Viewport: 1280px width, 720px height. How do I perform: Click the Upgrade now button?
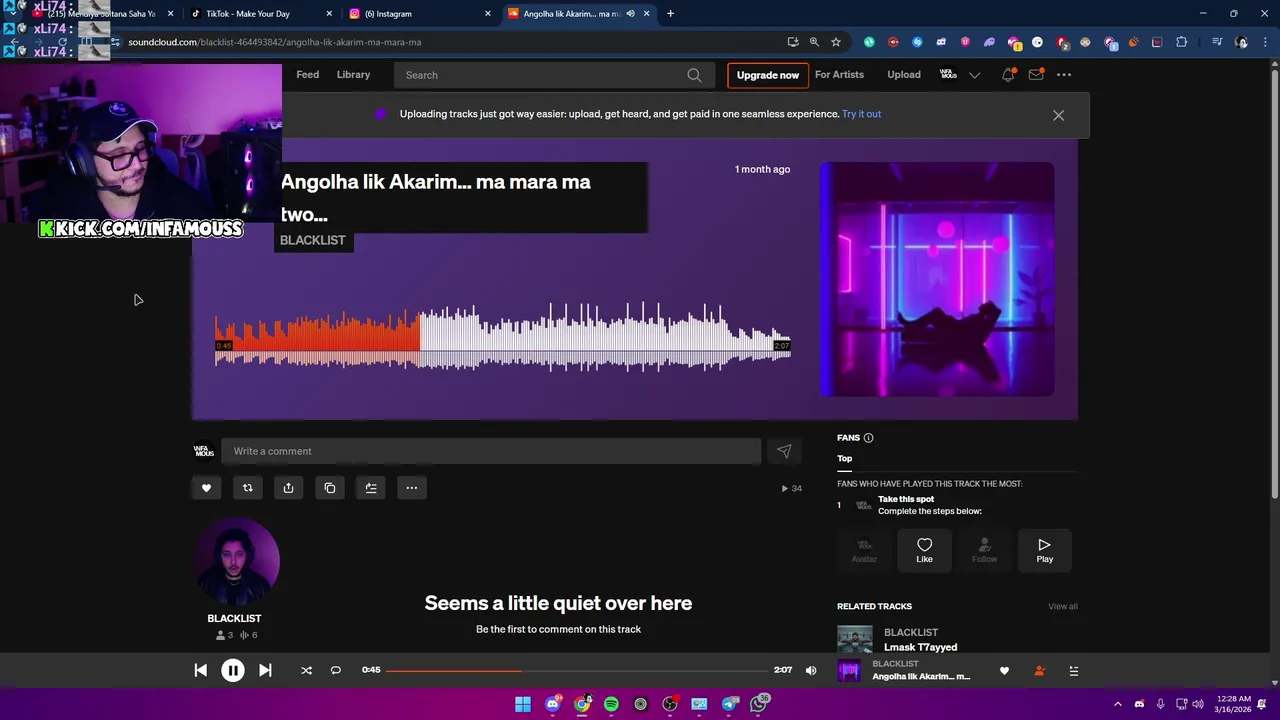(768, 75)
